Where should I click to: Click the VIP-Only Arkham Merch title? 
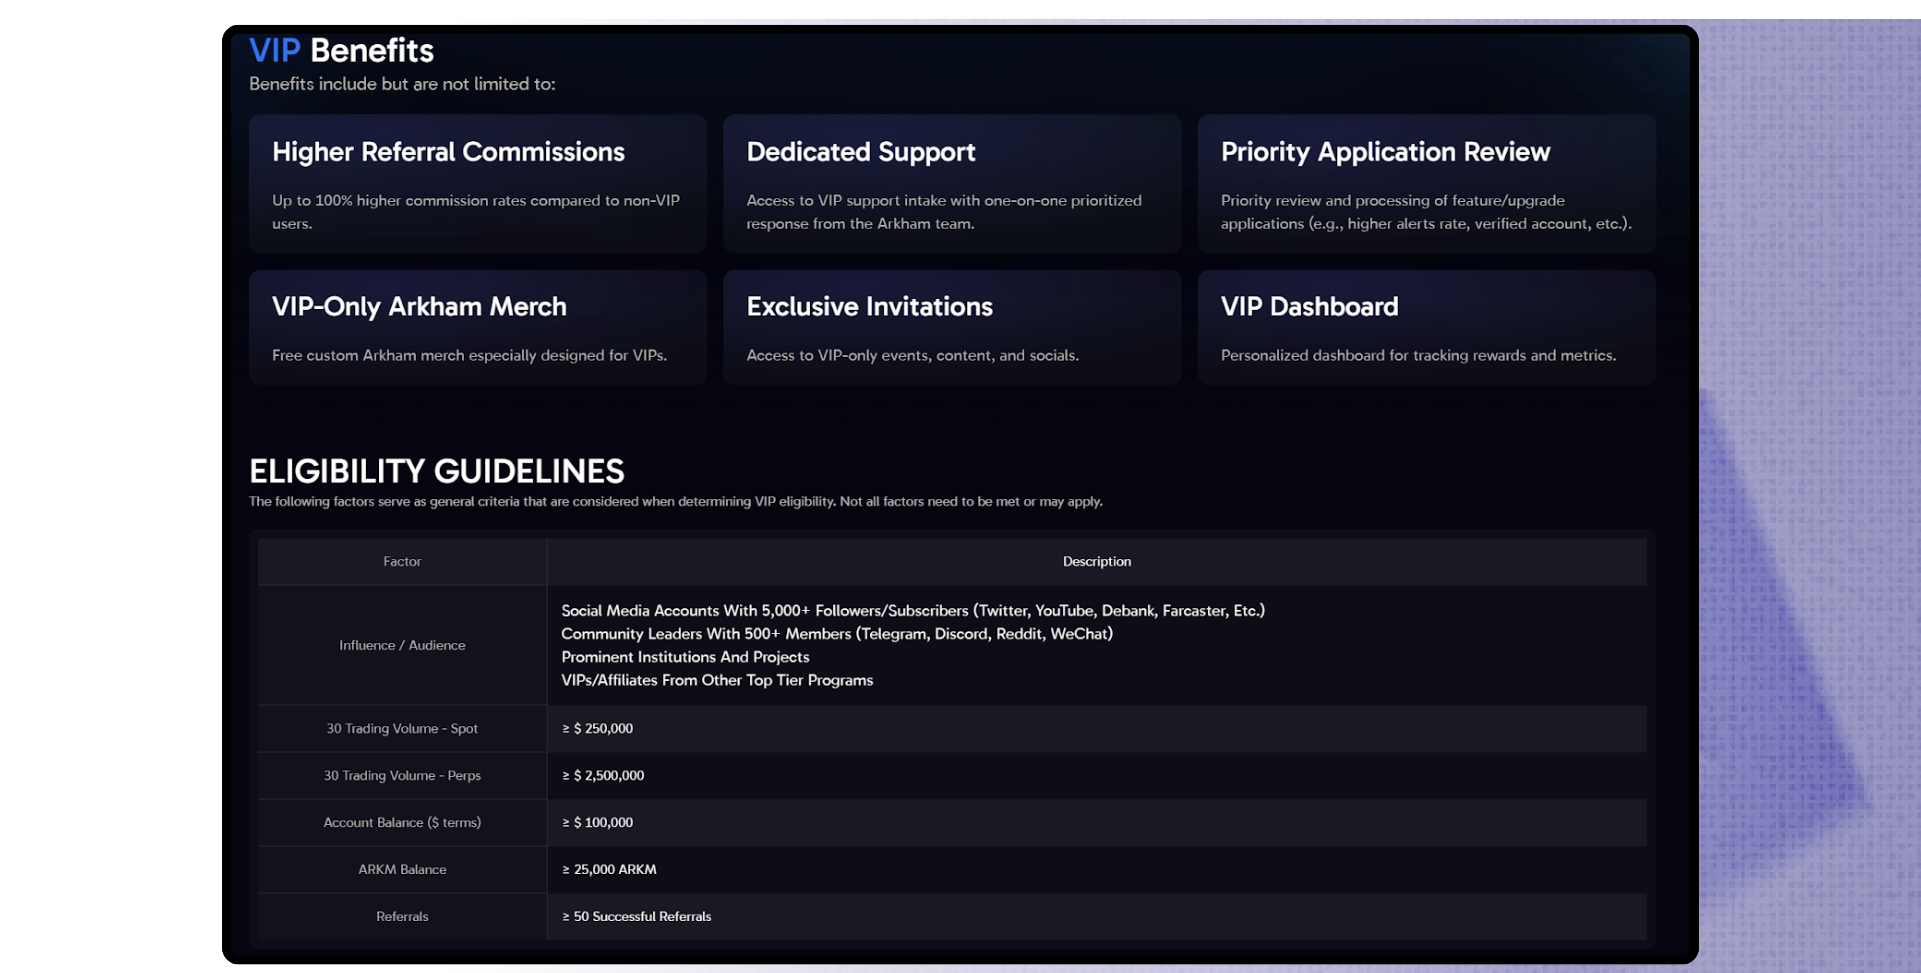pos(419,307)
